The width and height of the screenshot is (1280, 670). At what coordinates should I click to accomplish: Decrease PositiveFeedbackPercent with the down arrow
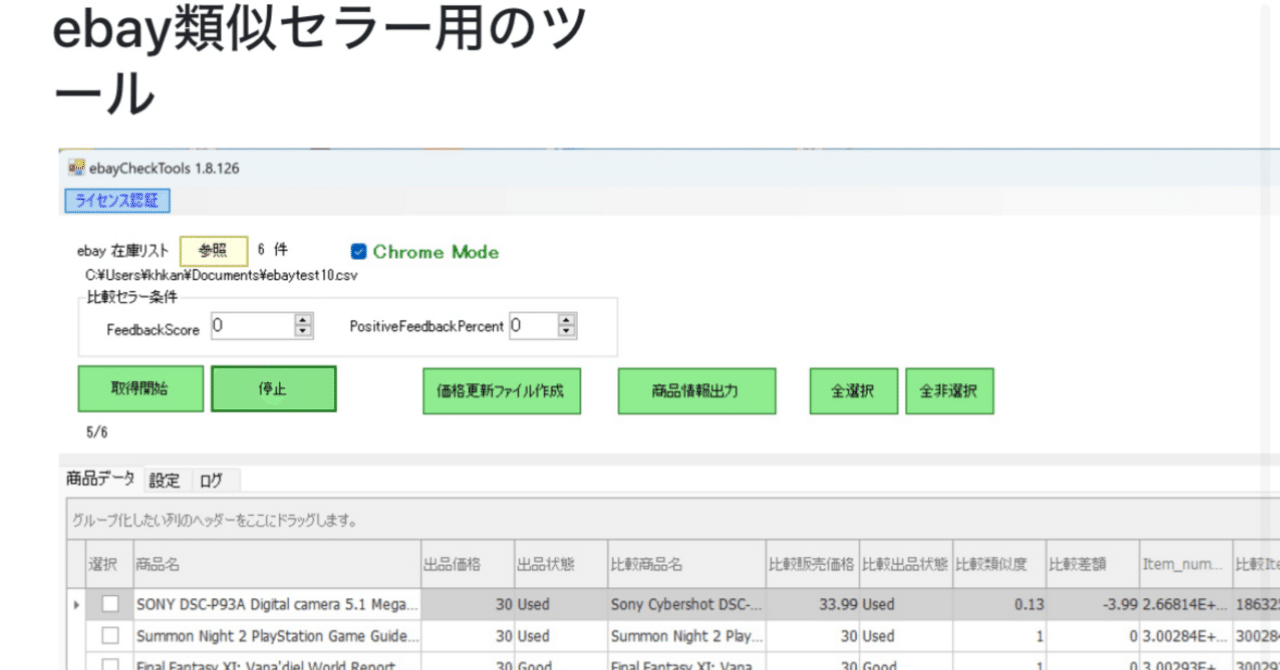tap(567, 332)
